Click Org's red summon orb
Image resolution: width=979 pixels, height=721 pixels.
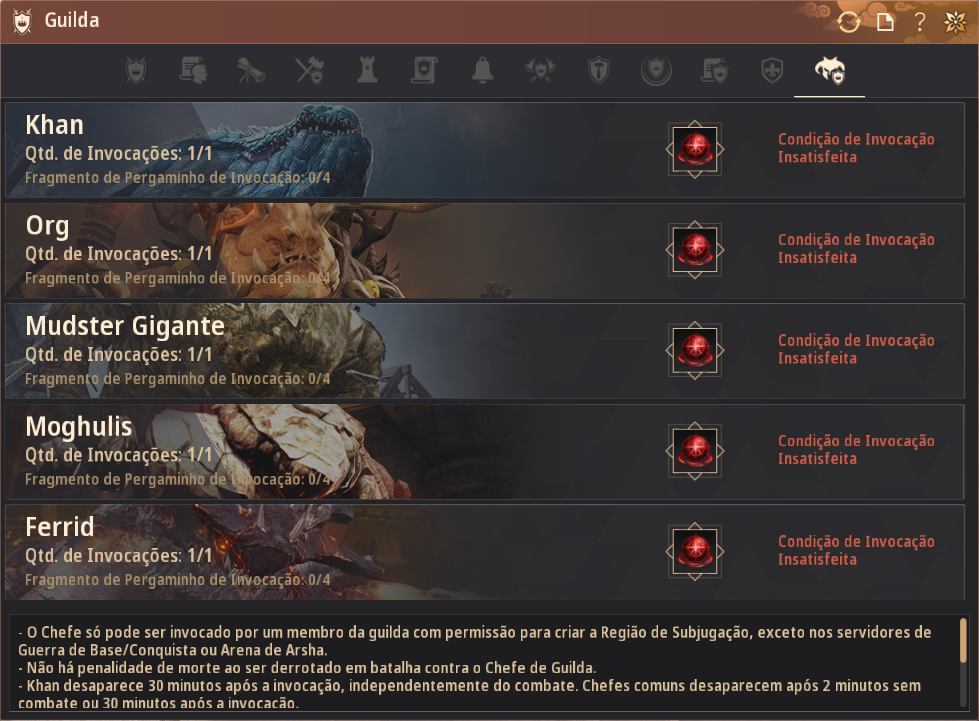pyautogui.click(x=695, y=250)
